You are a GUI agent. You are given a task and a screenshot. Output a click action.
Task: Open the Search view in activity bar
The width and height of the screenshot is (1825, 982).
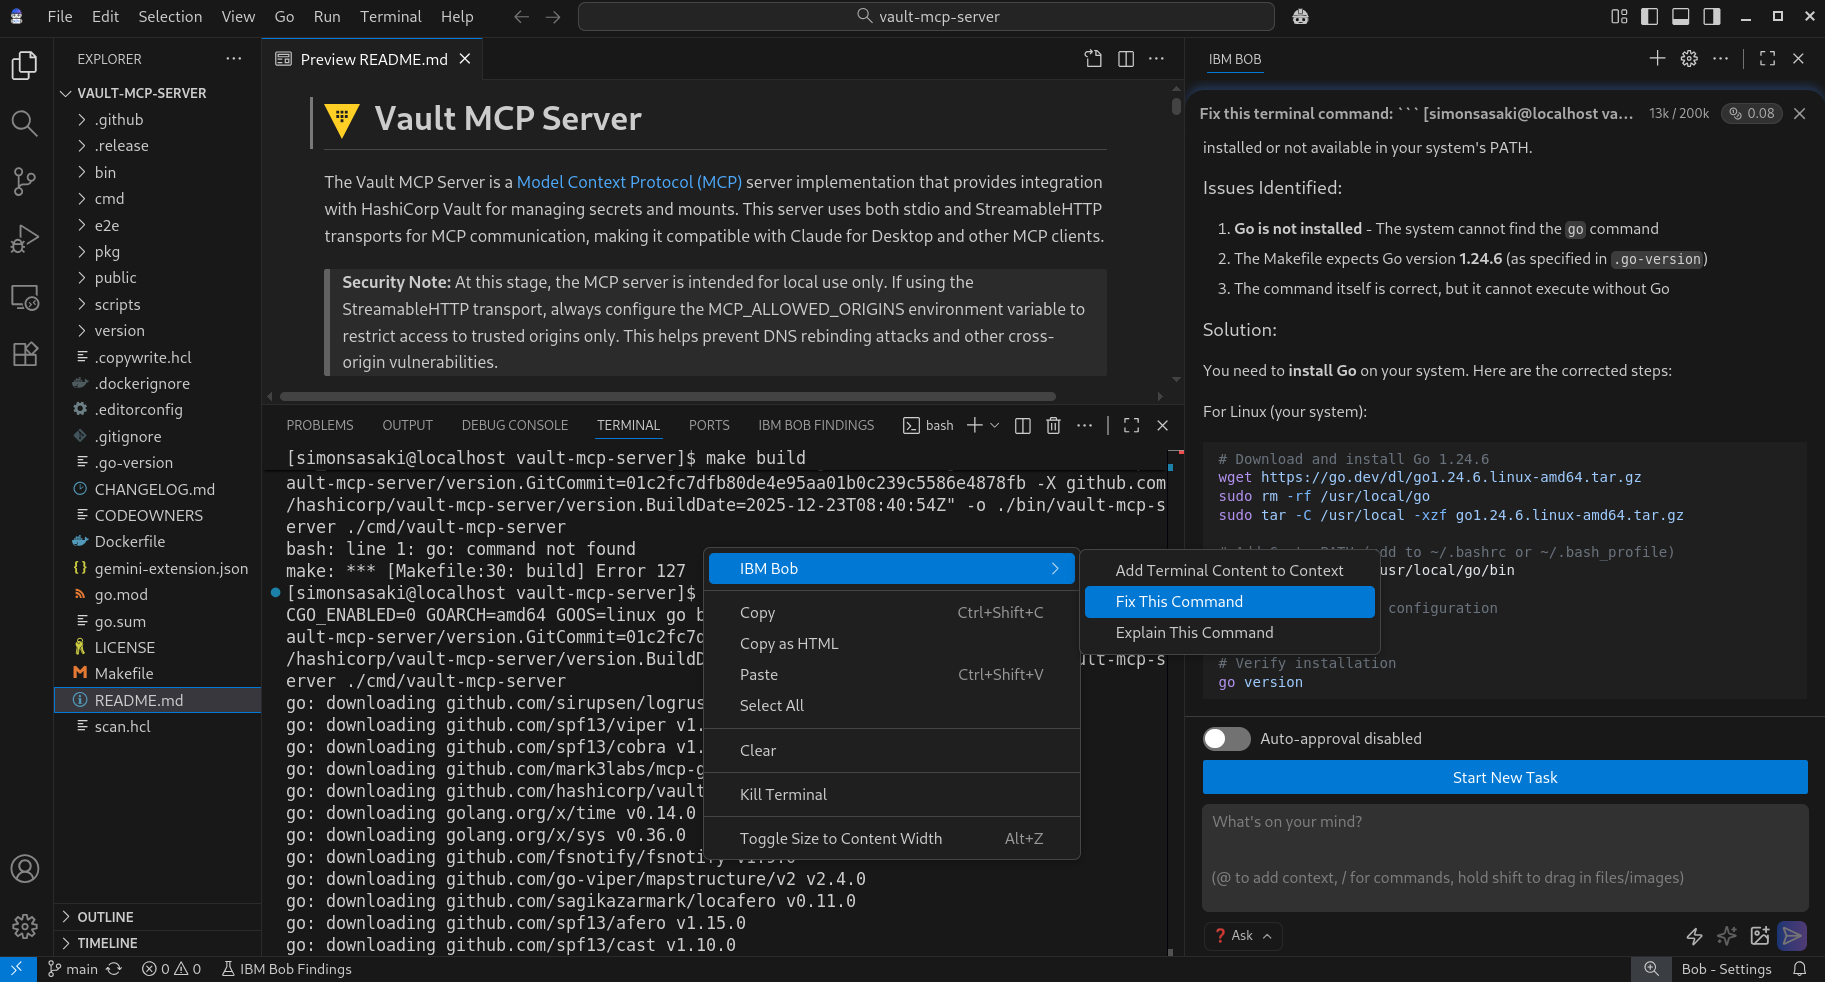(25, 123)
